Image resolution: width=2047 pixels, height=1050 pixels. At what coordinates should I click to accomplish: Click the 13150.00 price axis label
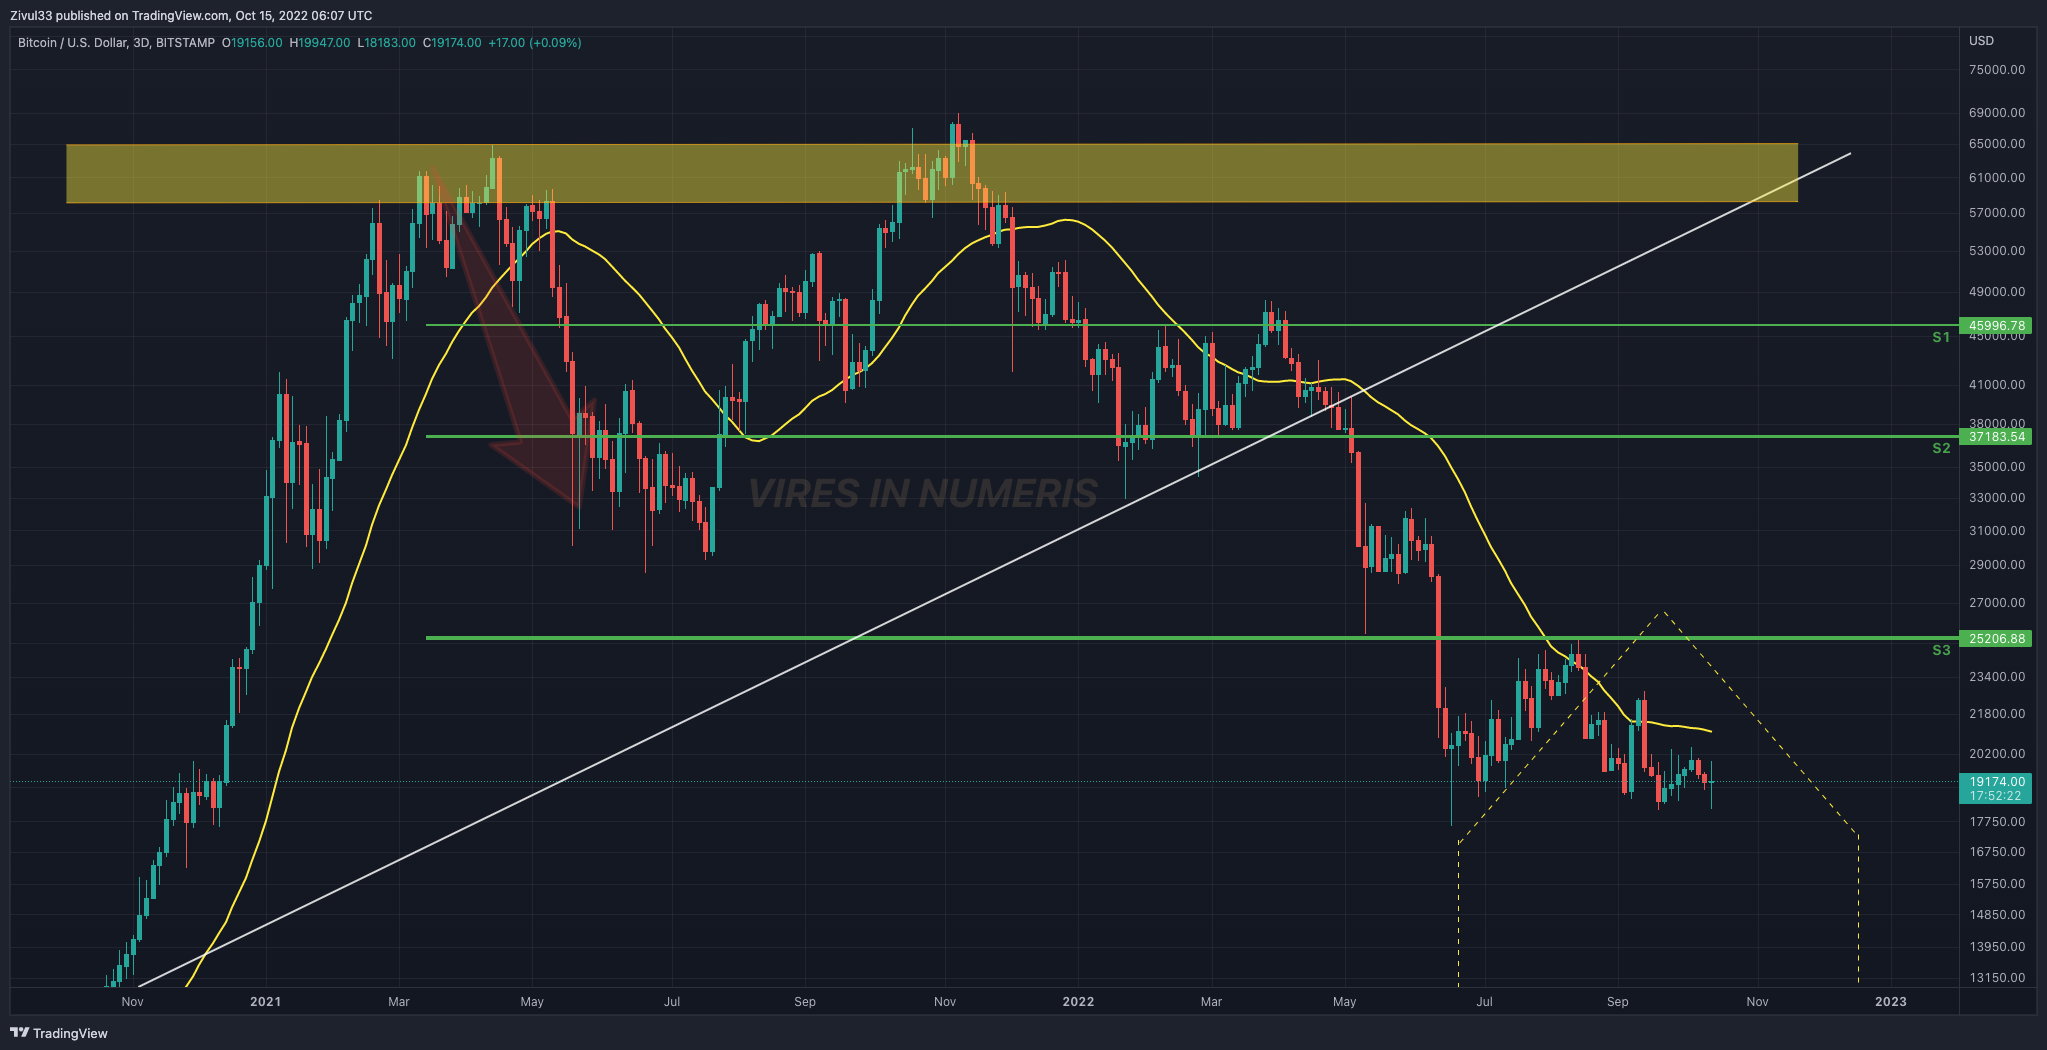(x=1997, y=978)
